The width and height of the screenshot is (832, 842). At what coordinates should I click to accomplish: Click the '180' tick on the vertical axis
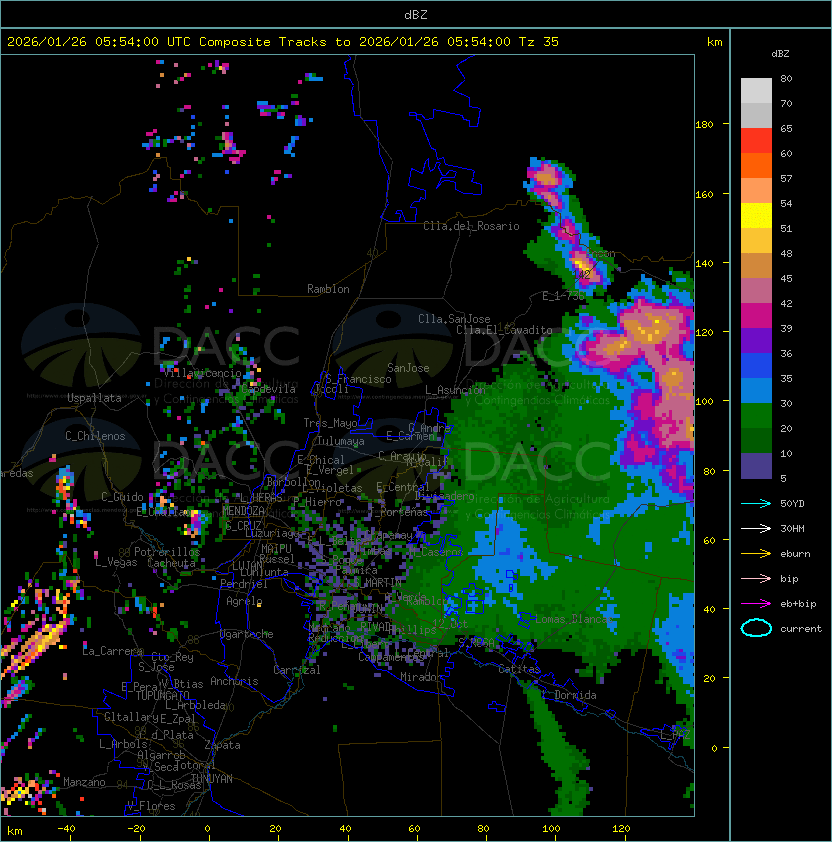(x=704, y=125)
